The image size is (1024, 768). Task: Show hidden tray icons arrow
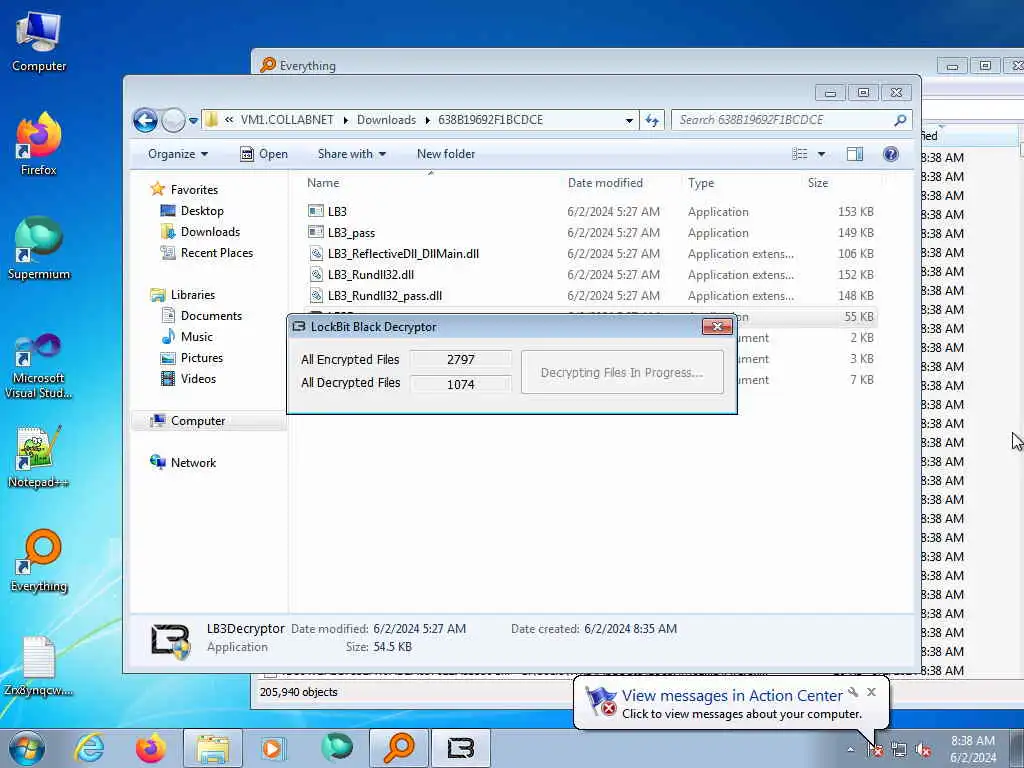(850, 750)
